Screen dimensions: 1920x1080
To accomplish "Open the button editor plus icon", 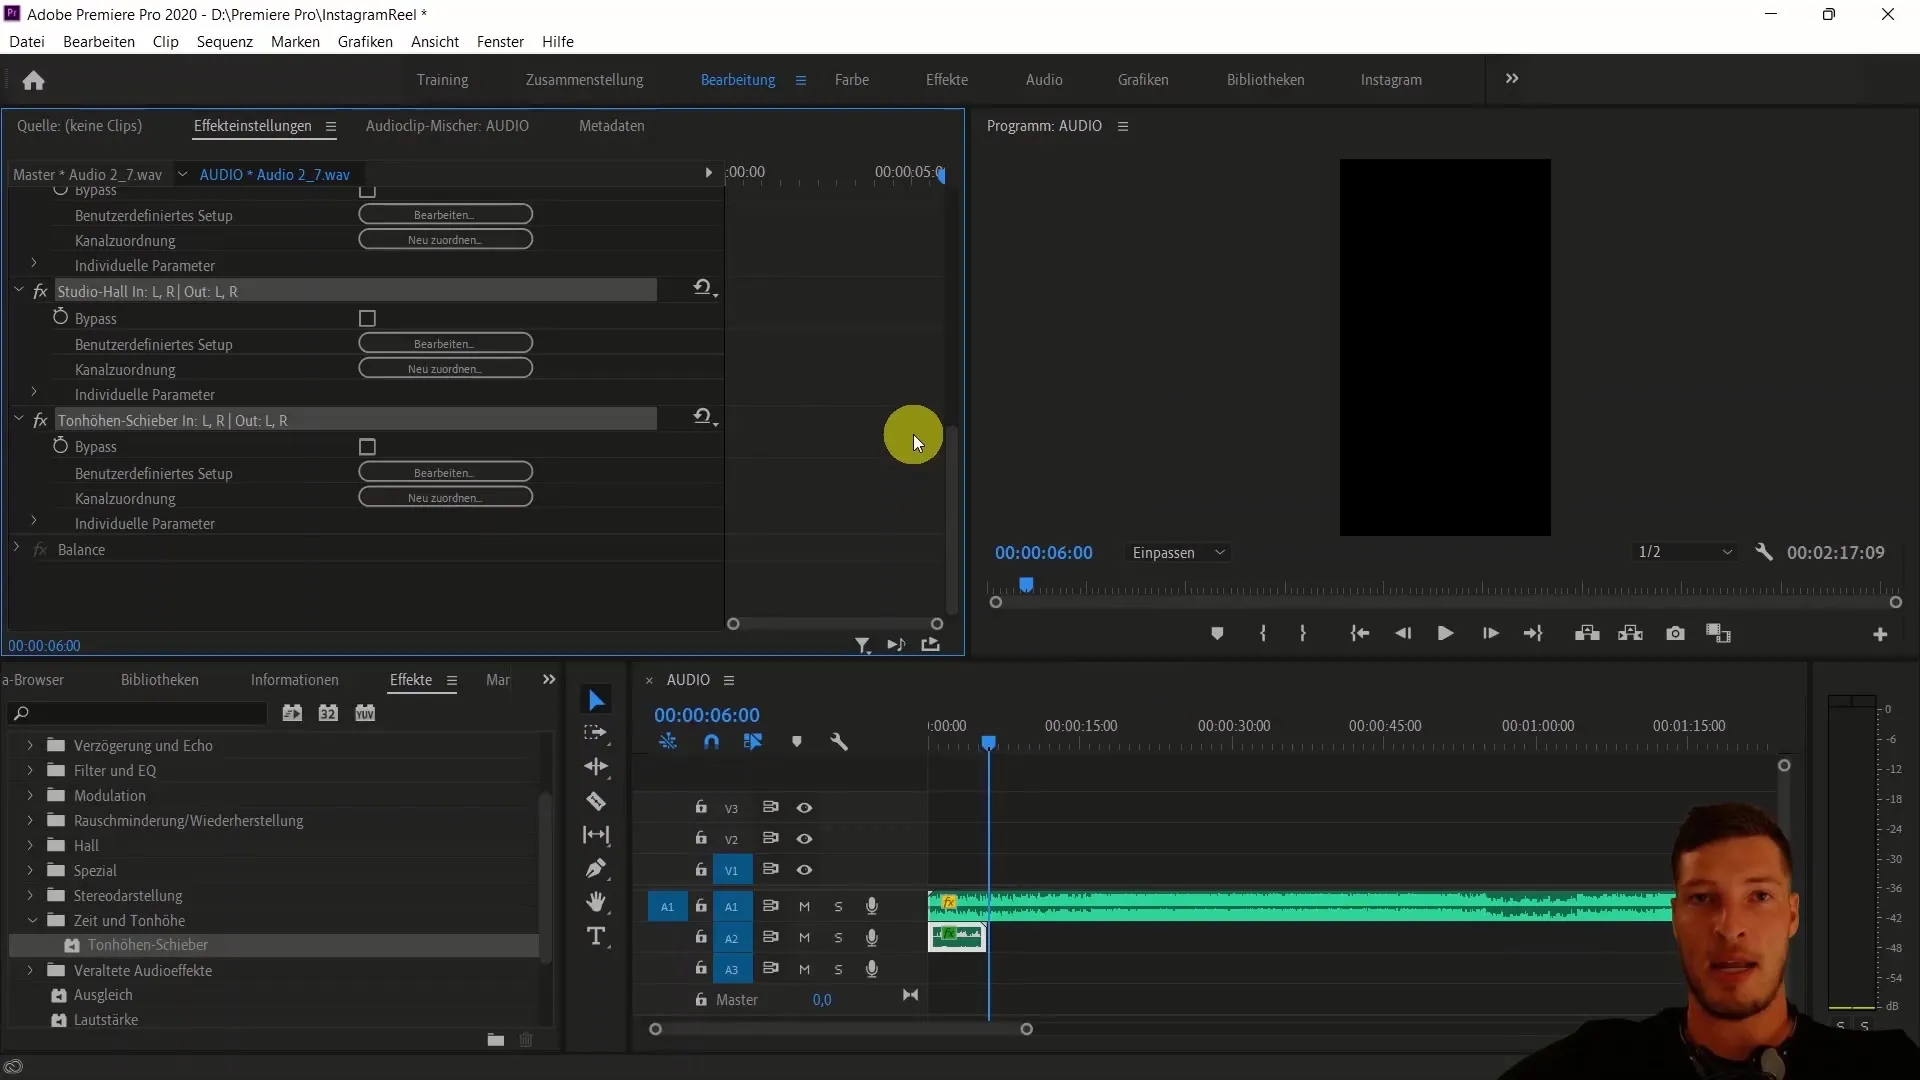I will click(x=1880, y=635).
